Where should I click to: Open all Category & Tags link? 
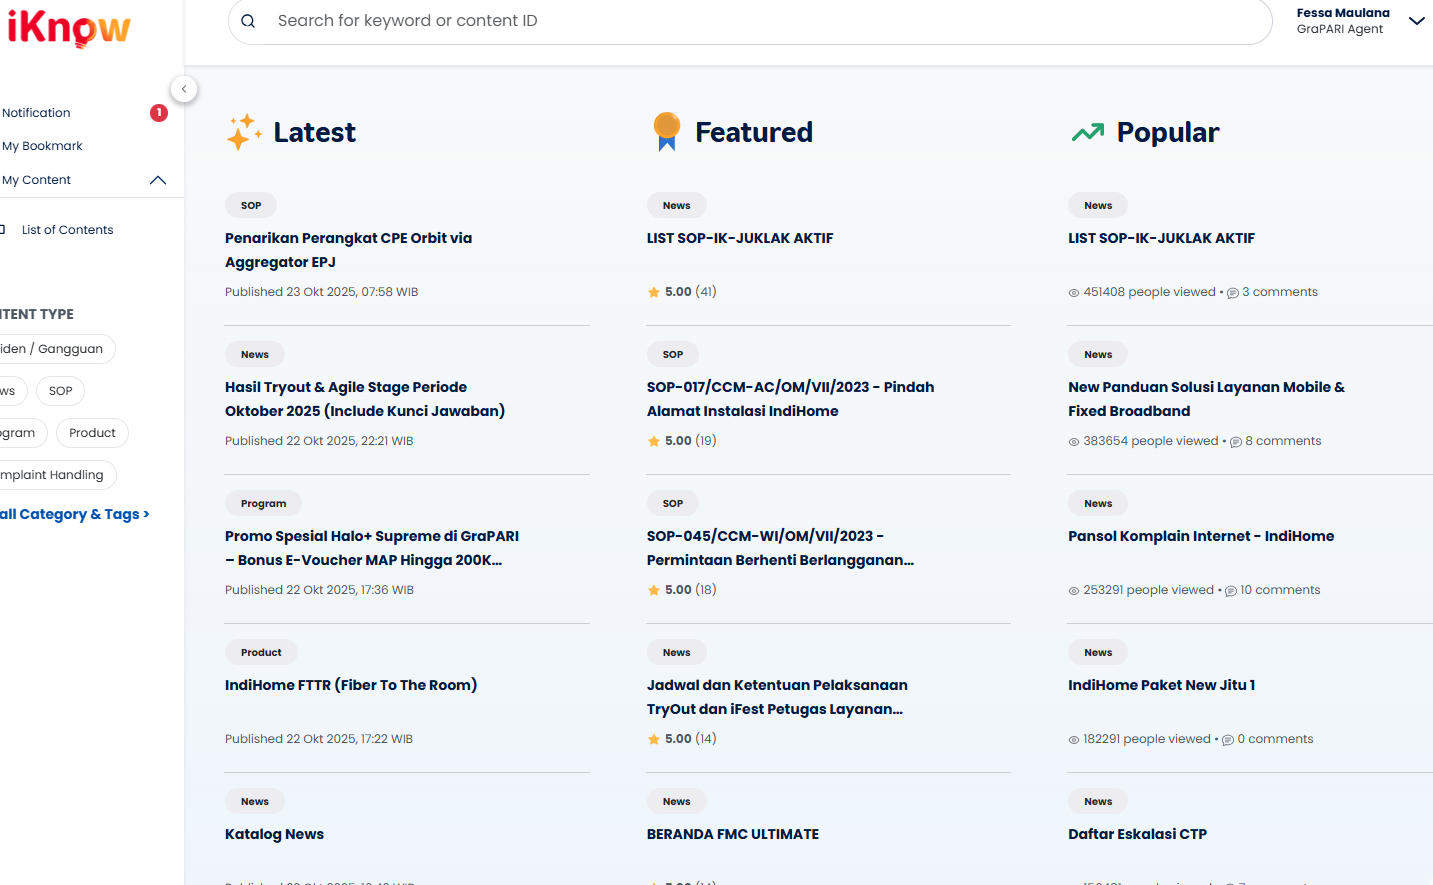pyautogui.click(x=75, y=514)
